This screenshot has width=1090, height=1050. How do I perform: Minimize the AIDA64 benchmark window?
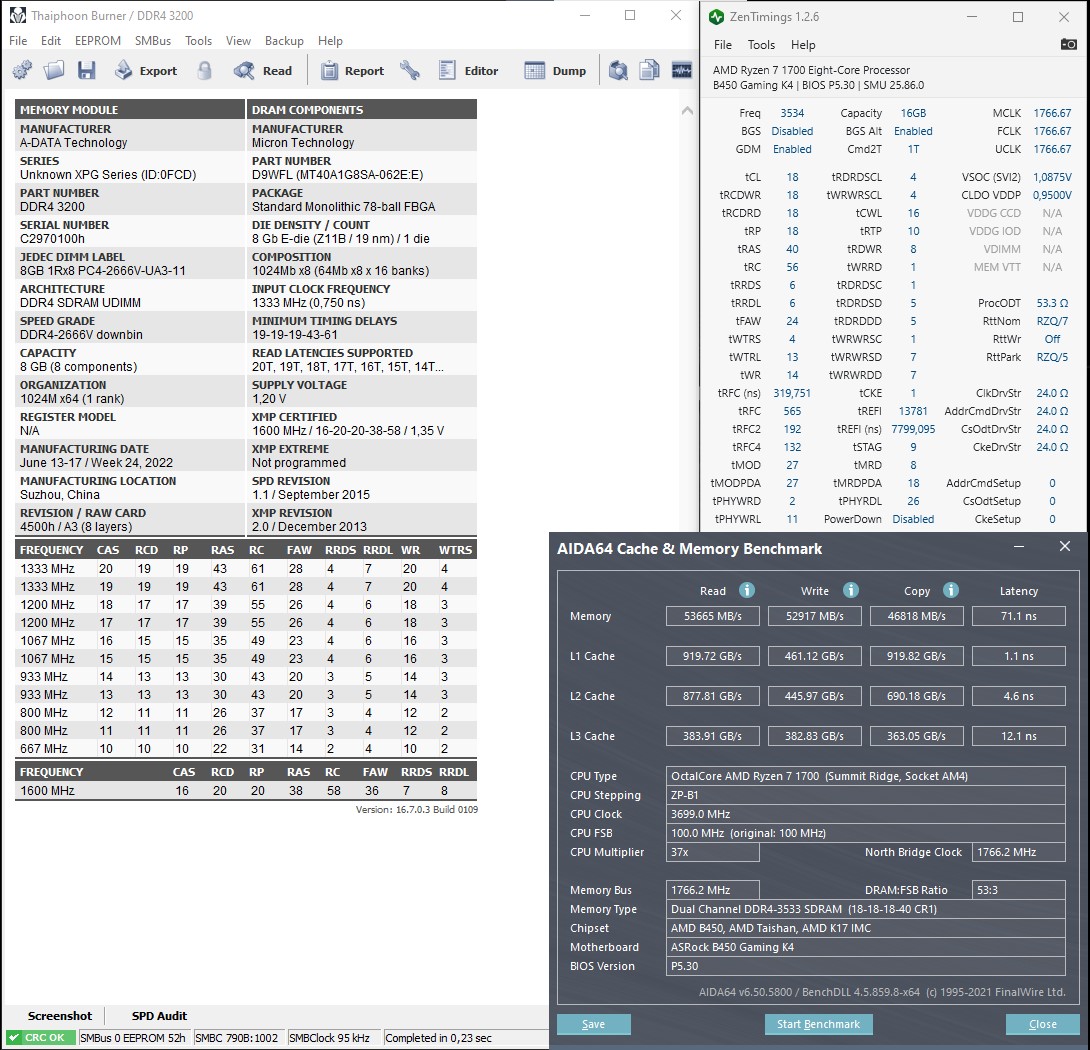tap(1019, 547)
